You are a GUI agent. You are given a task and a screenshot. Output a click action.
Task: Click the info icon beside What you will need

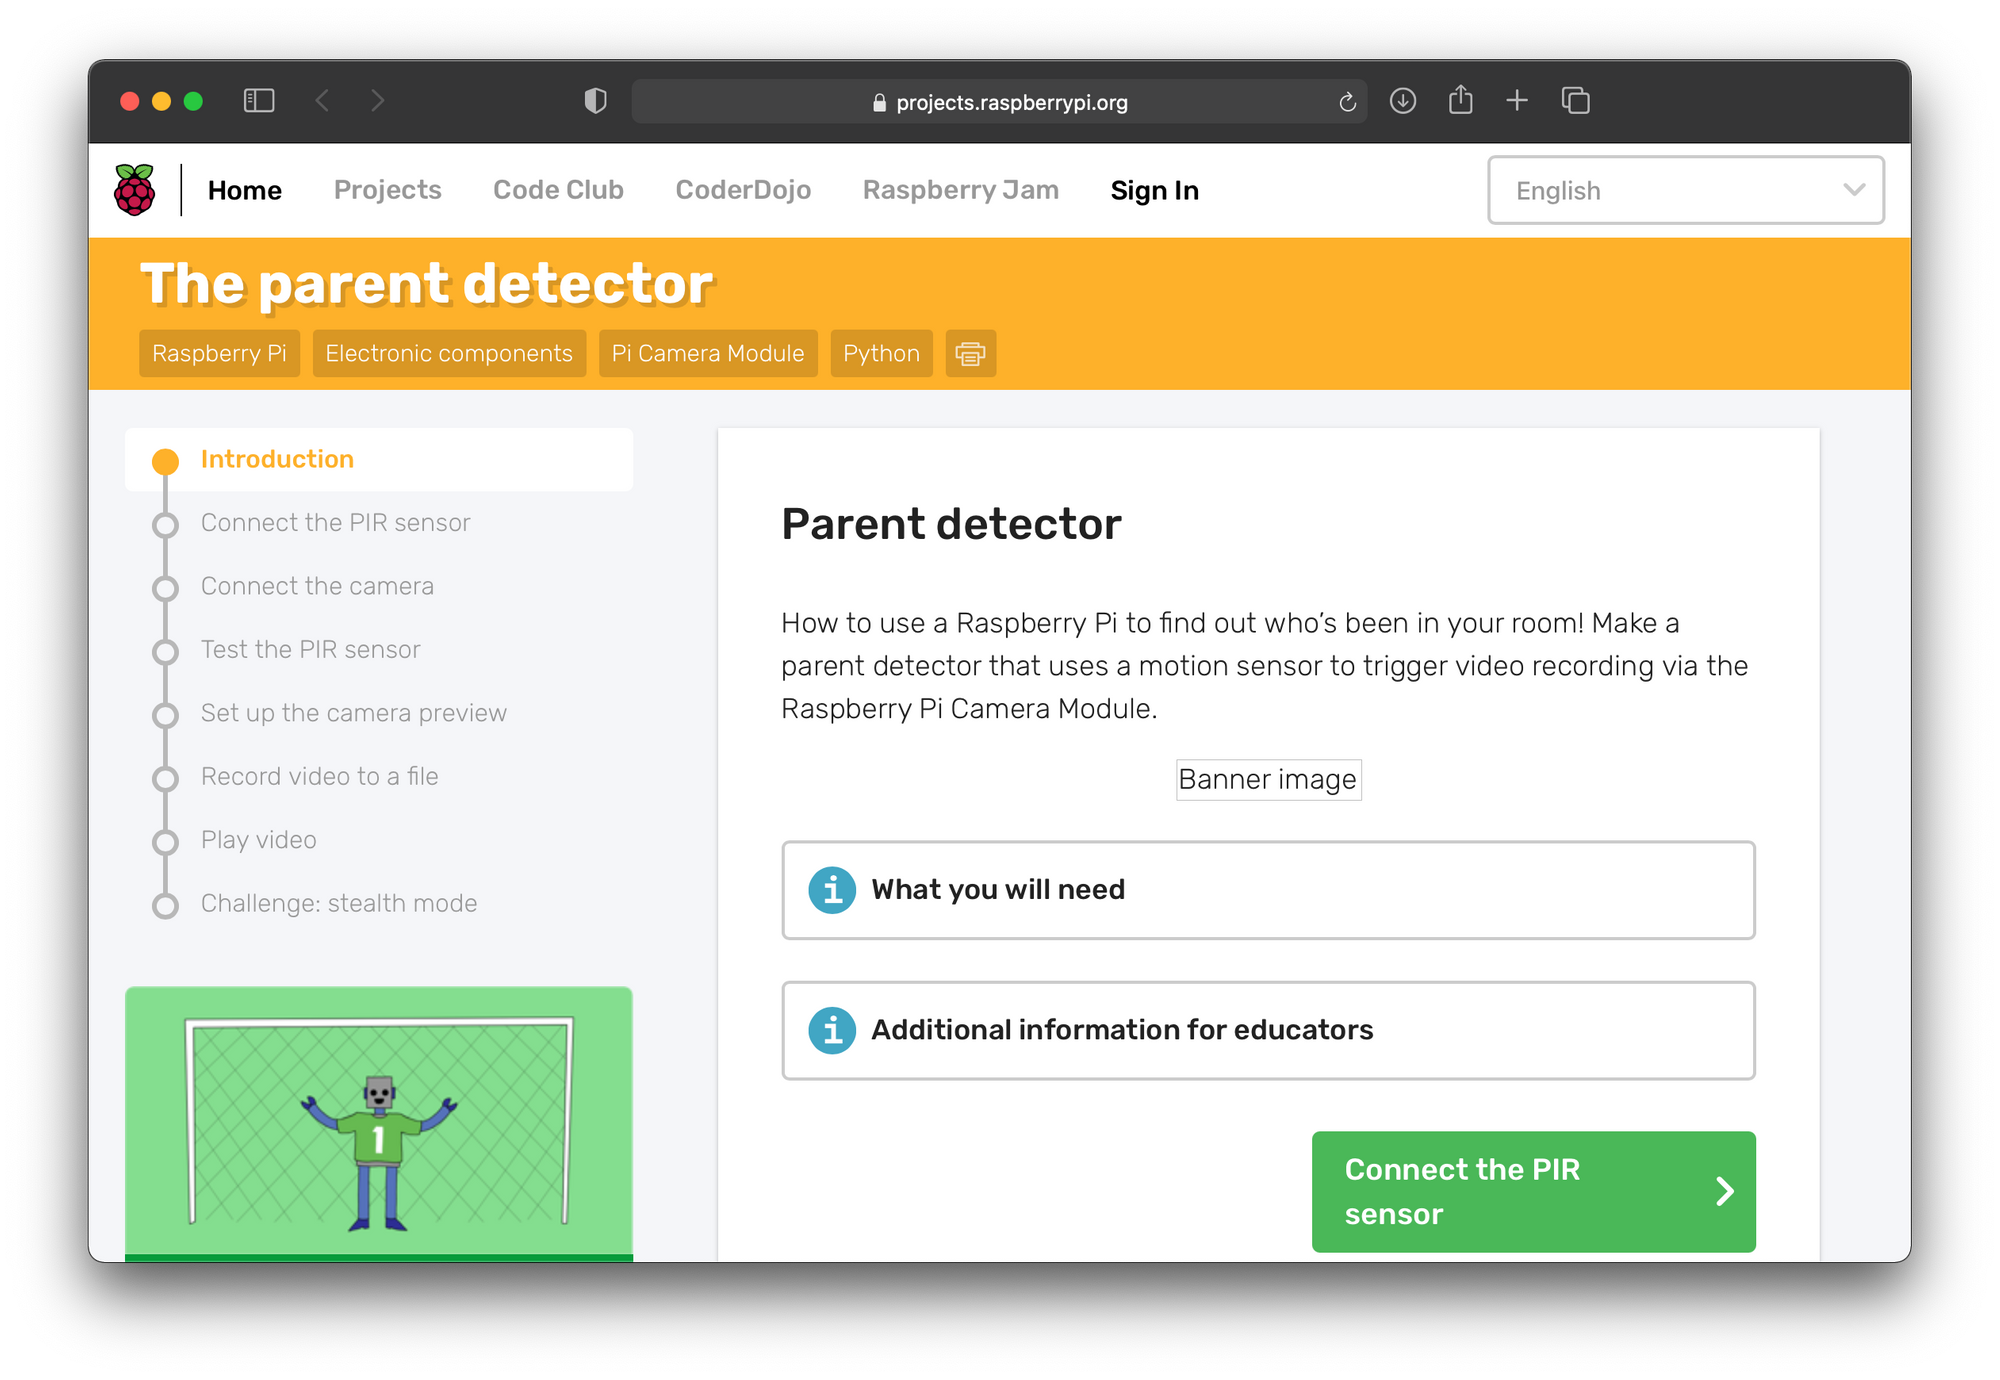point(832,890)
